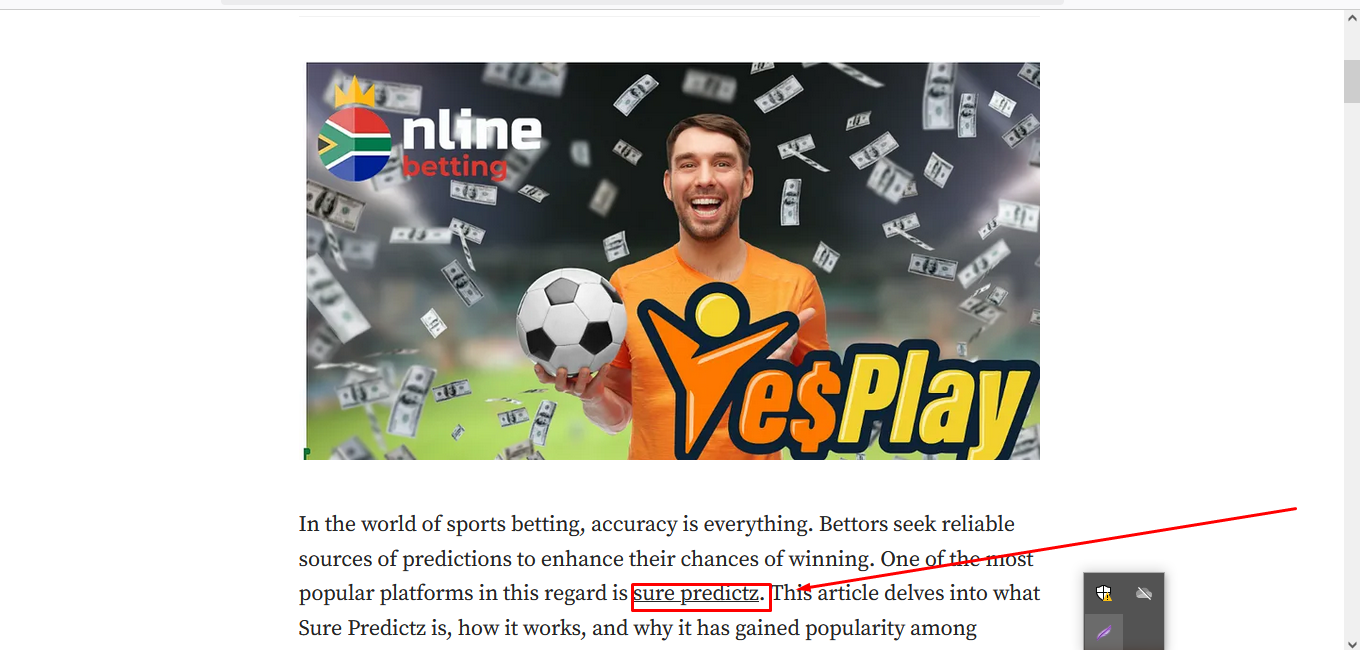Click the red 'betting' logo text
The image size is (1360, 650).
pos(455,166)
